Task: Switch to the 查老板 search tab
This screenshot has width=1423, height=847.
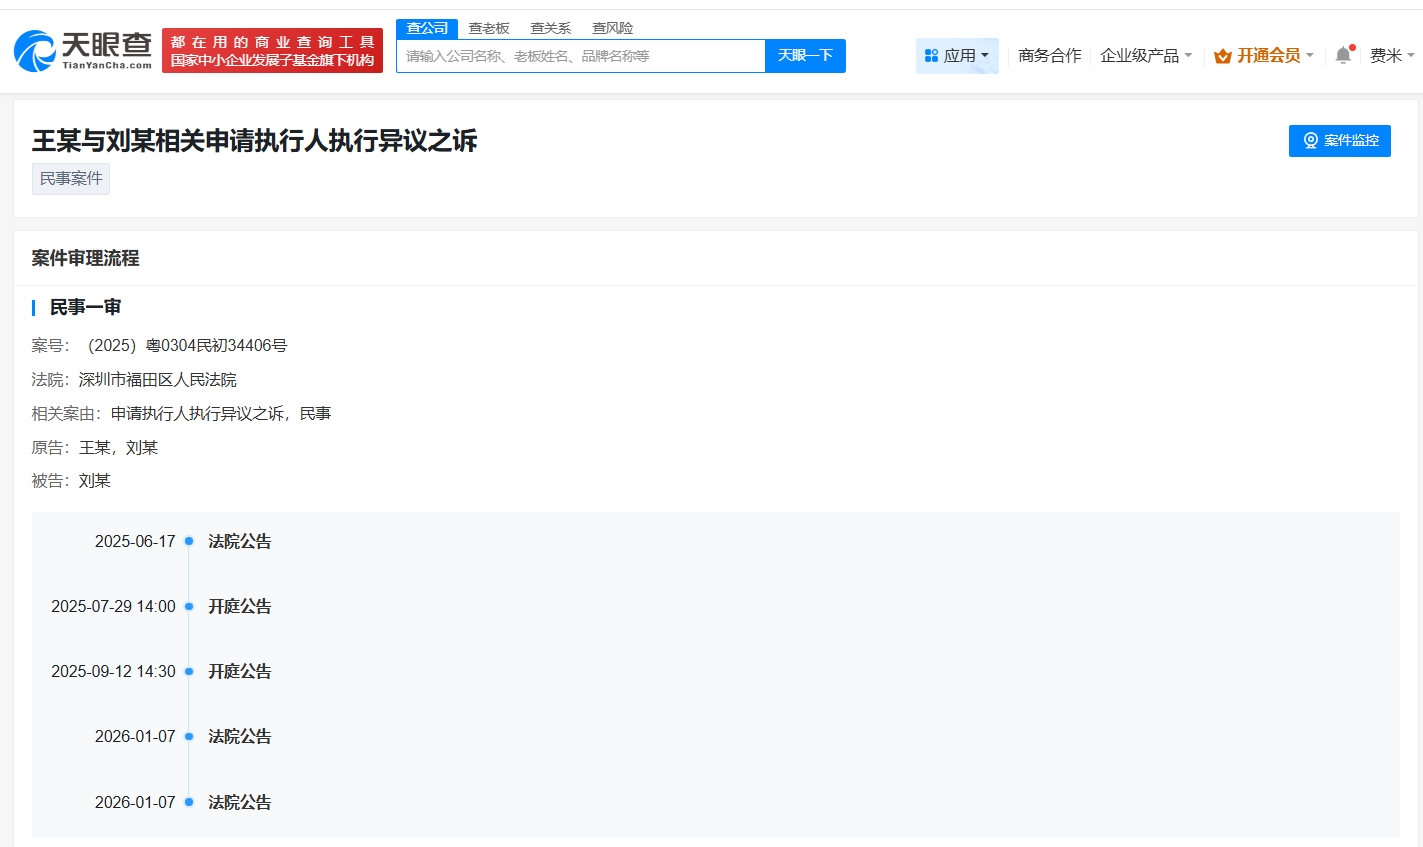Action: tap(489, 28)
